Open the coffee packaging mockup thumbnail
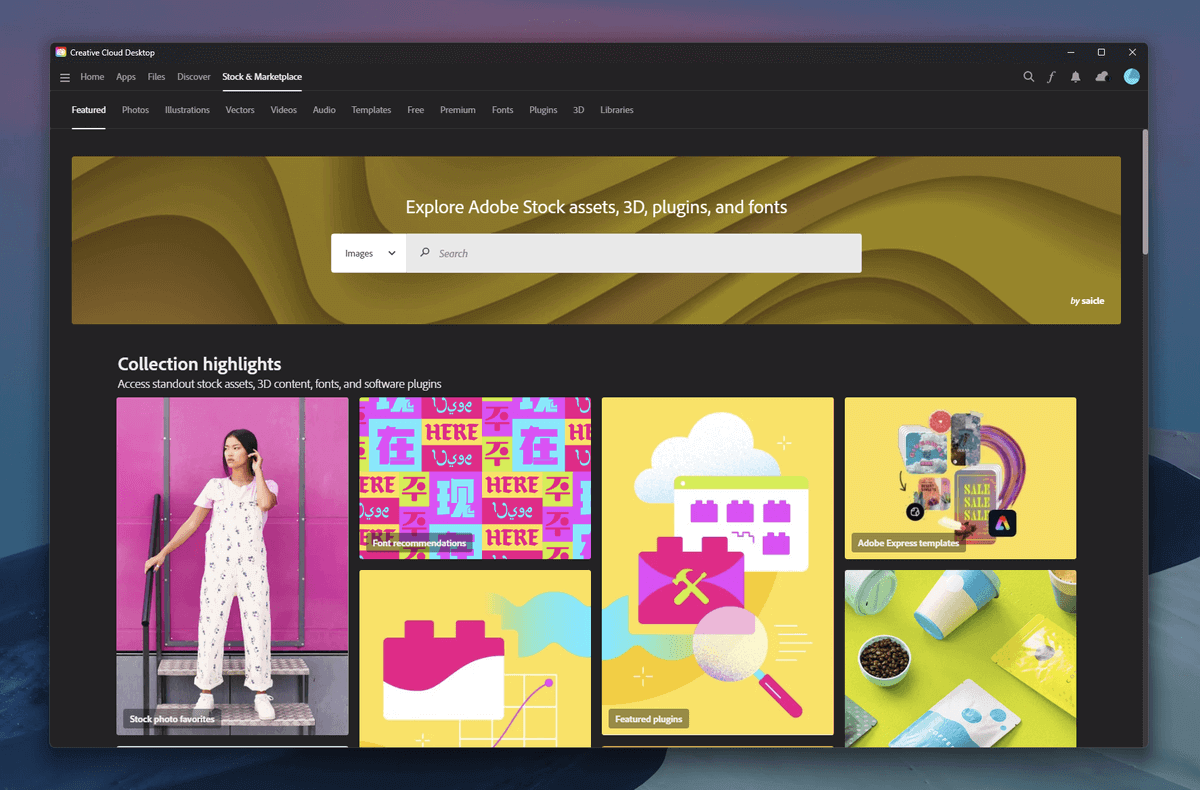 tap(960, 658)
